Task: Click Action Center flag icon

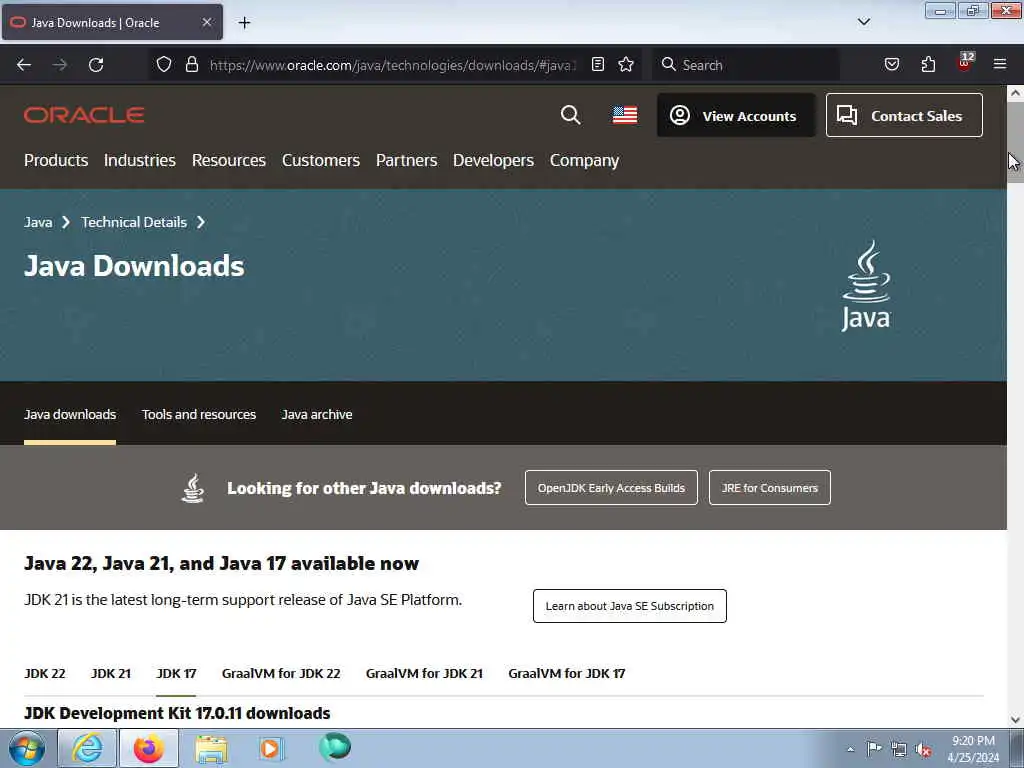Action: click(874, 748)
